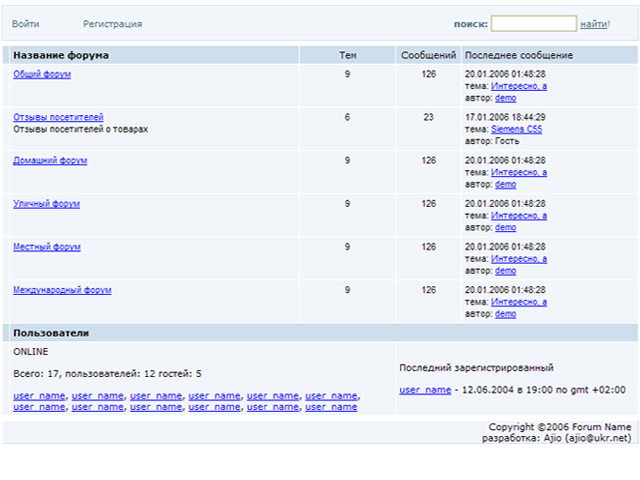Open last topic in Общий форум row

coord(519,87)
